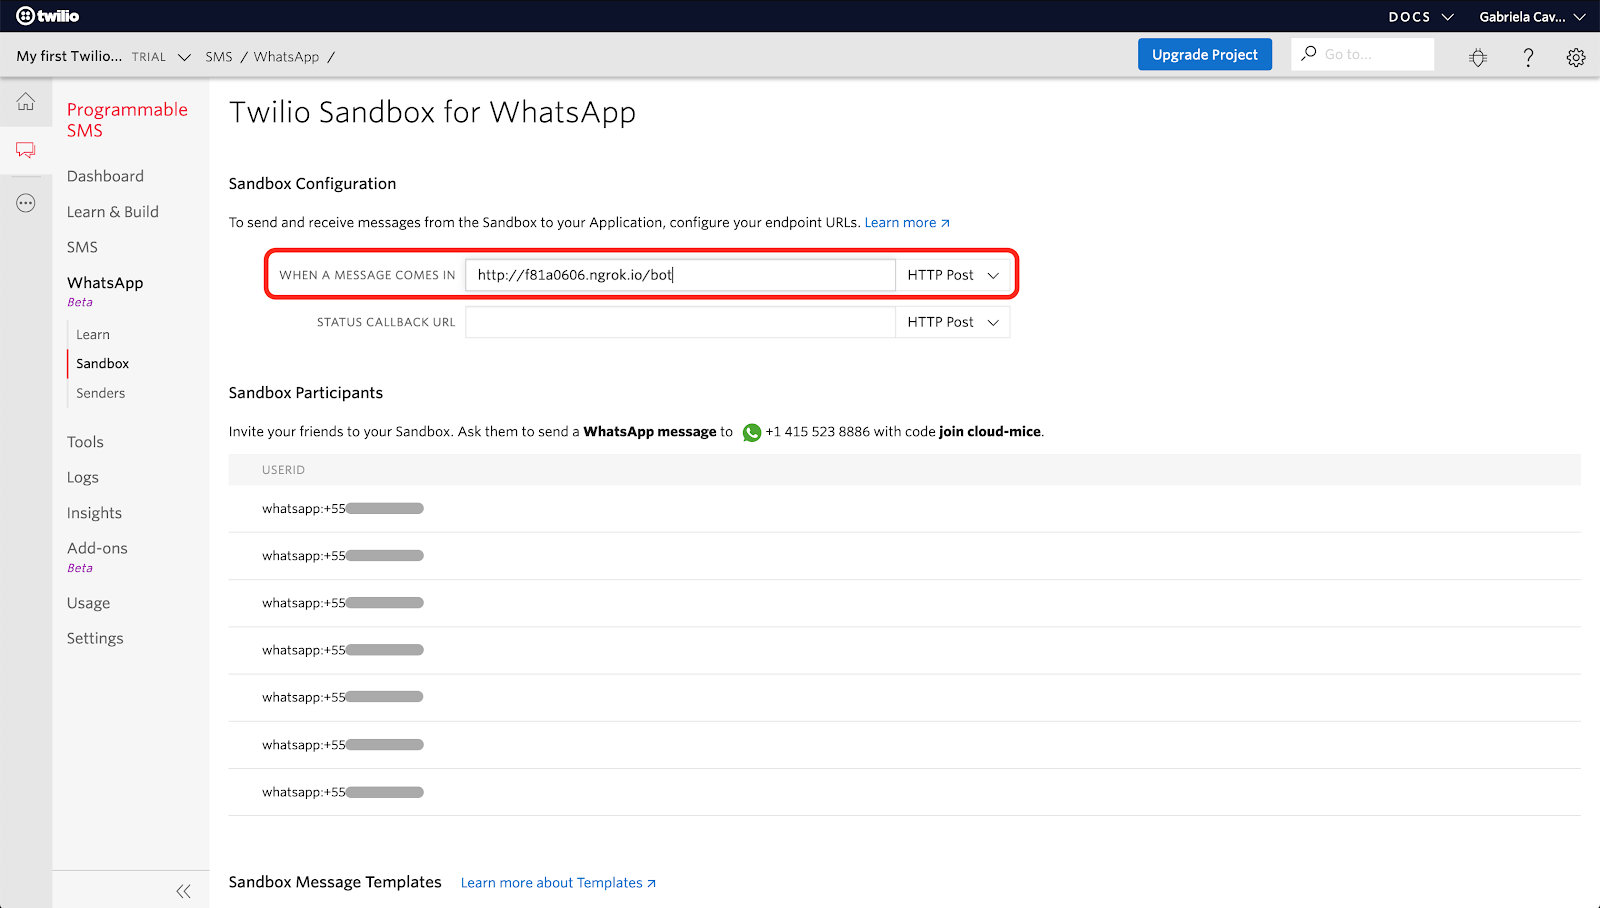The image size is (1600, 908).
Task: Open HTTP Post dropdown for status callback
Action: pos(953,322)
